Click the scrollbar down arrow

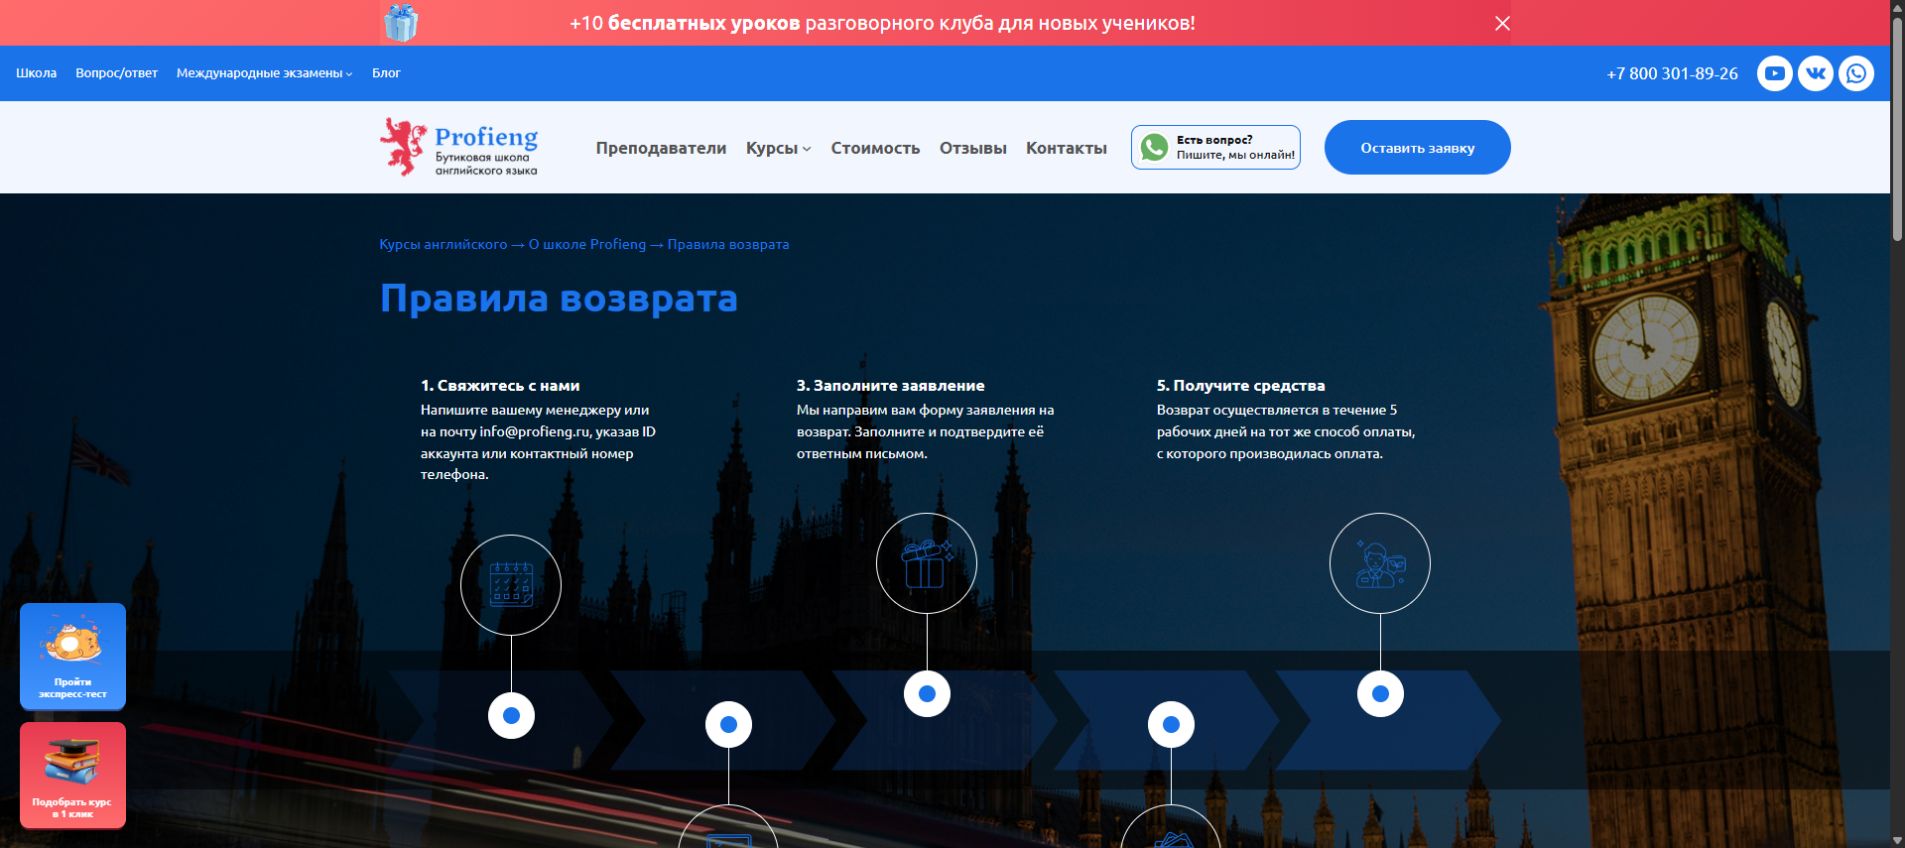pyautogui.click(x=1897, y=840)
